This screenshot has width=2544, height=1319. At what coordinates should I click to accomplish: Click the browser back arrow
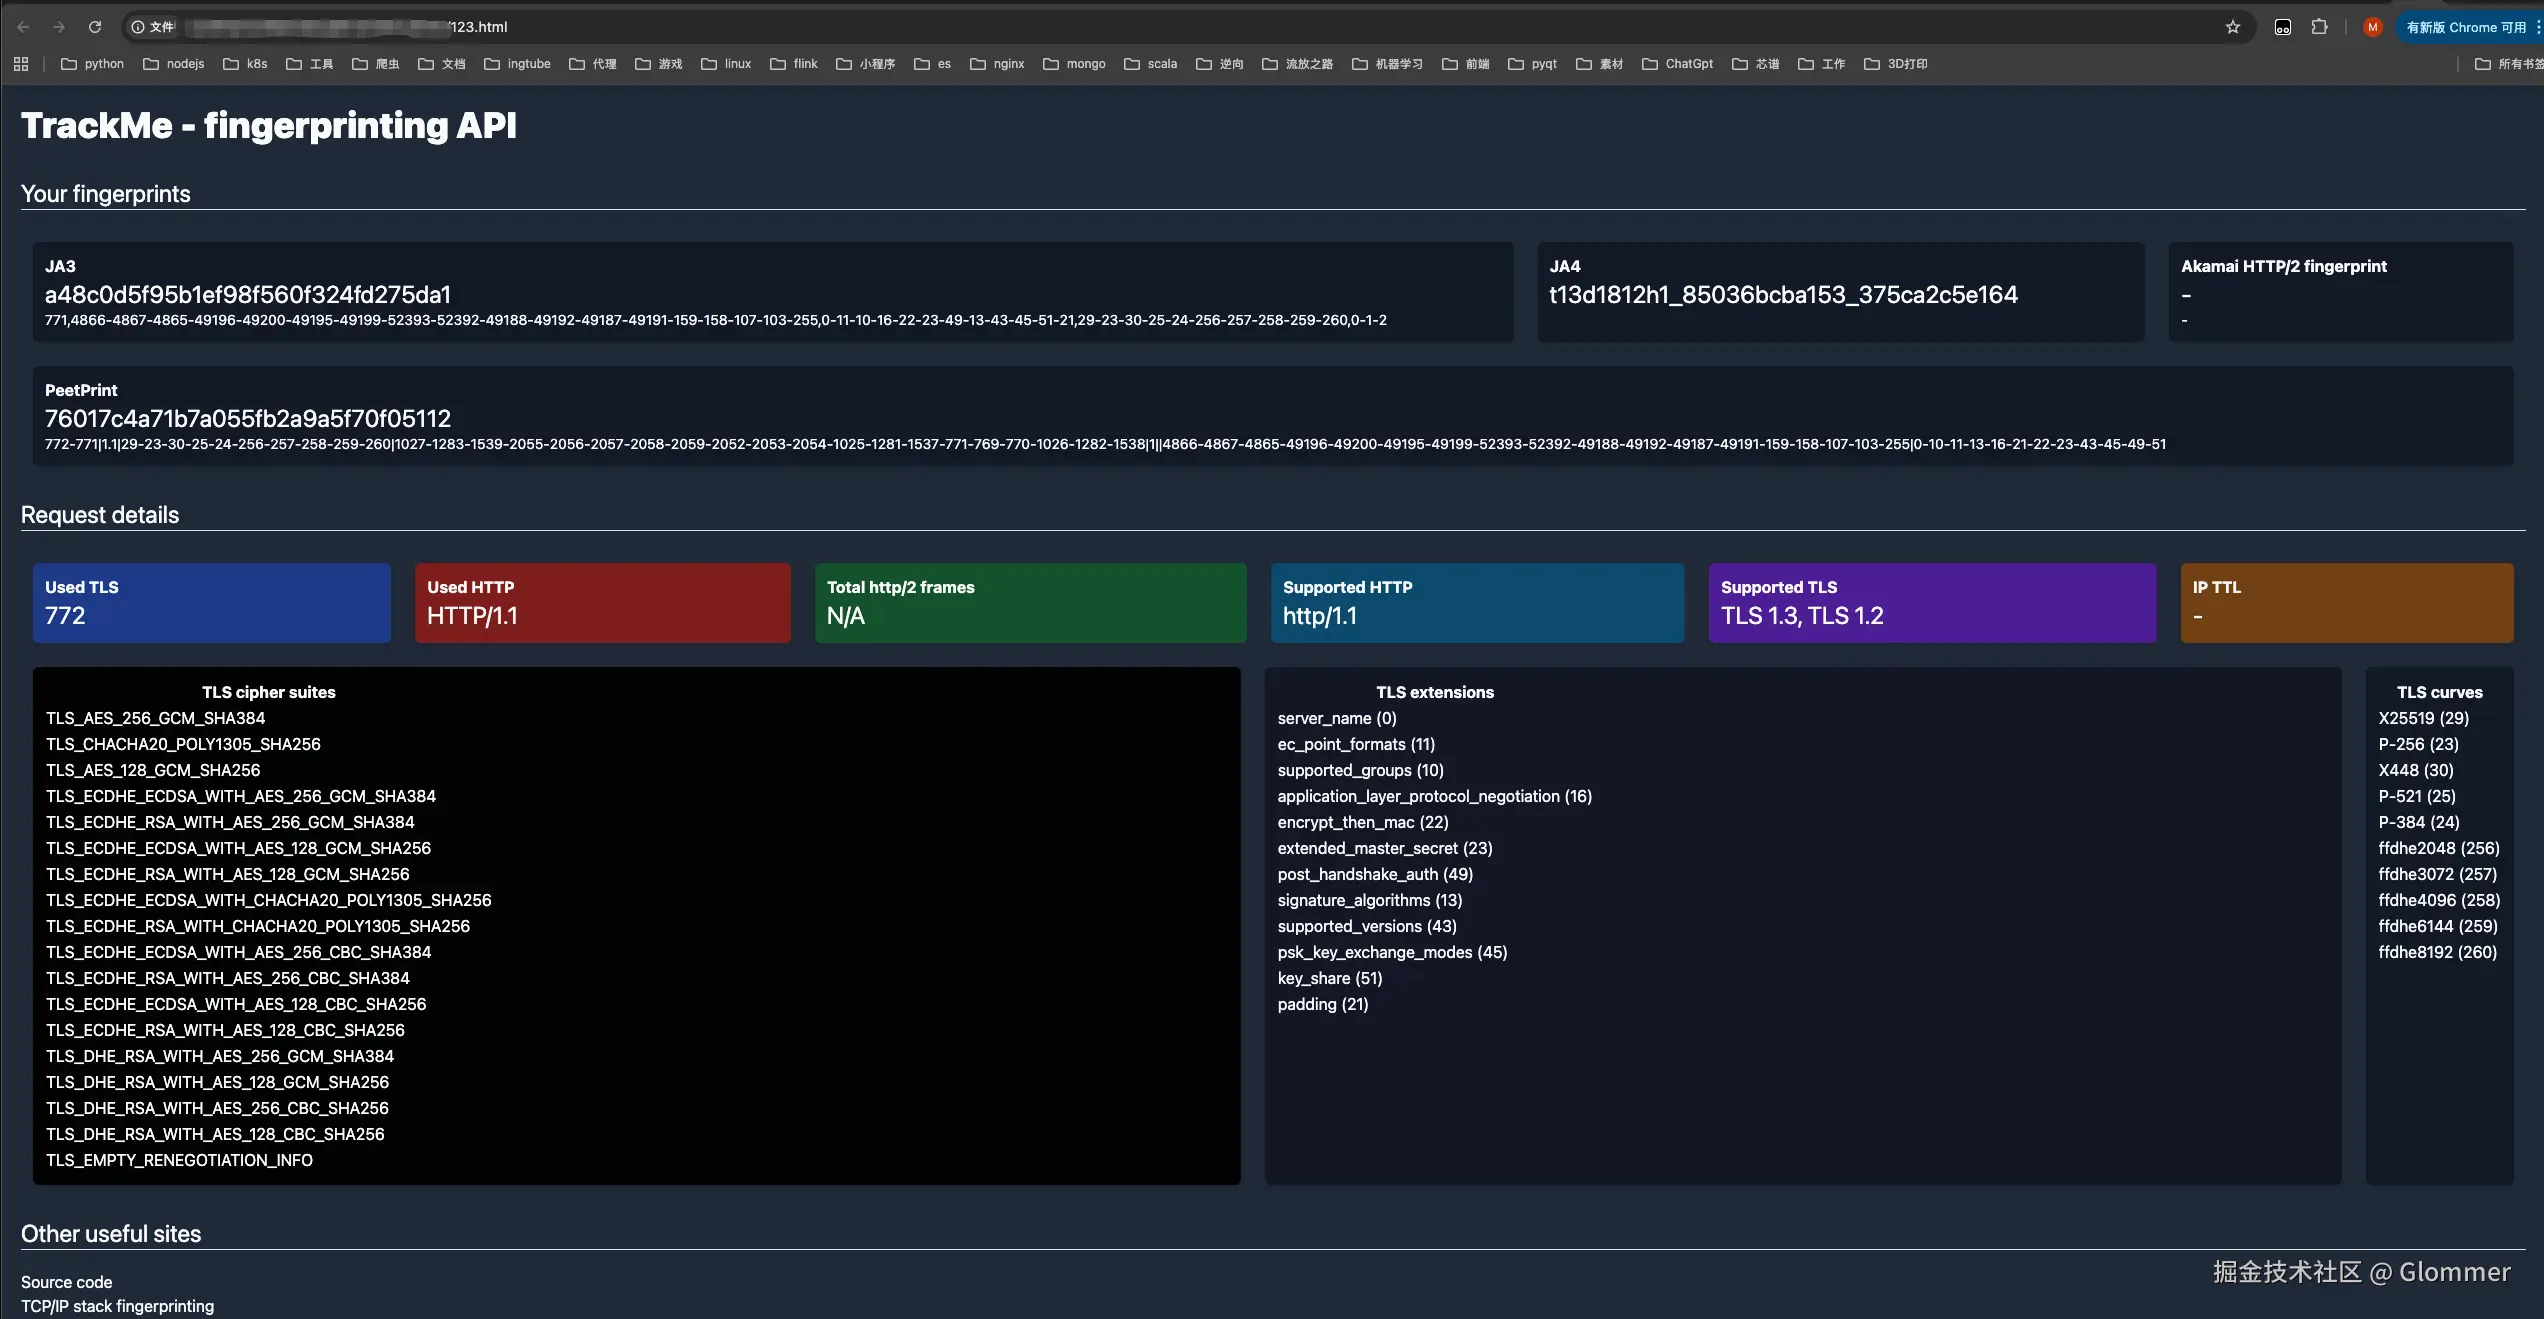click(x=23, y=27)
